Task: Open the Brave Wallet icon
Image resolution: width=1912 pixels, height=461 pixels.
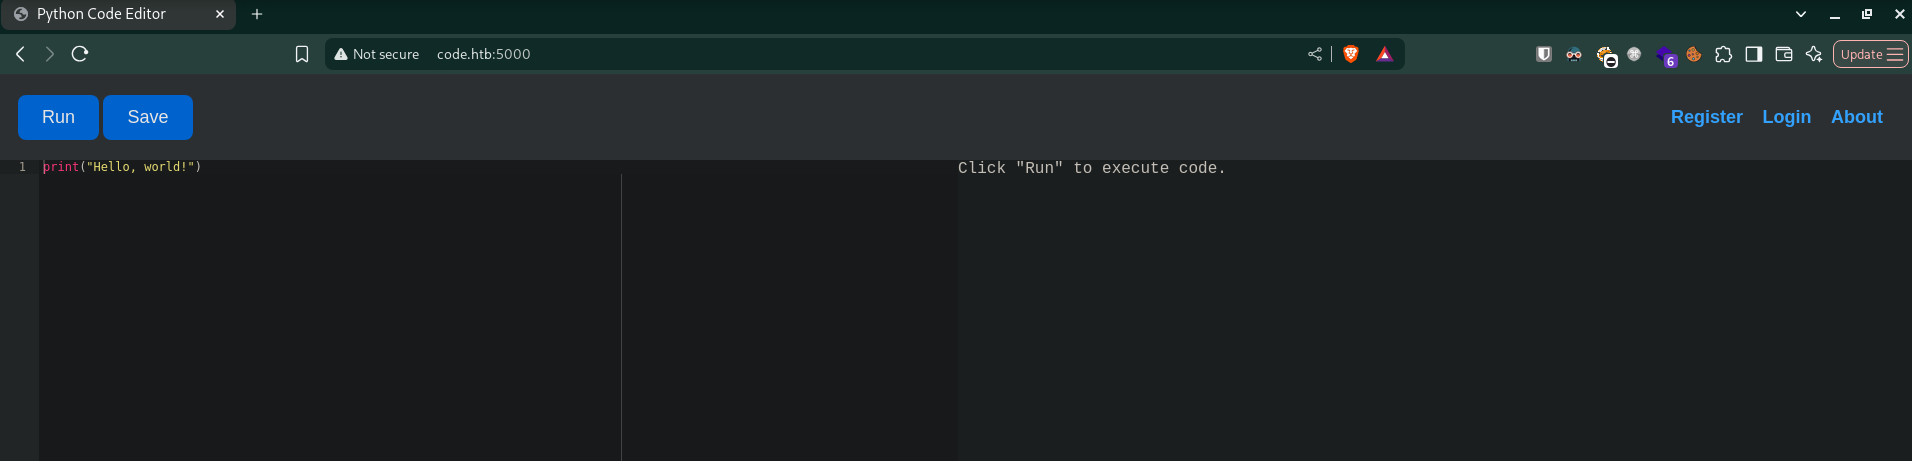Action: (x=1783, y=54)
